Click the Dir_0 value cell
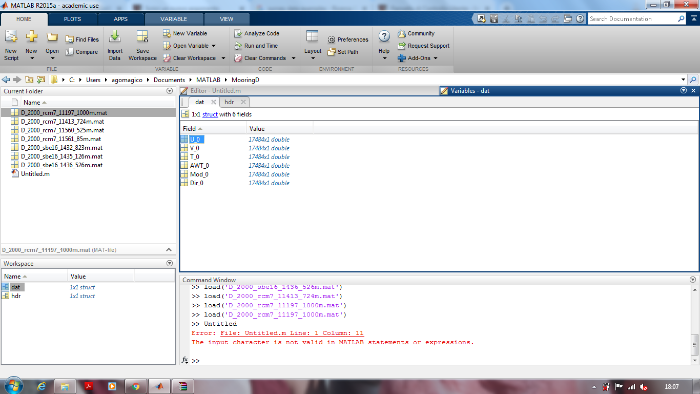 pyautogui.click(x=269, y=183)
